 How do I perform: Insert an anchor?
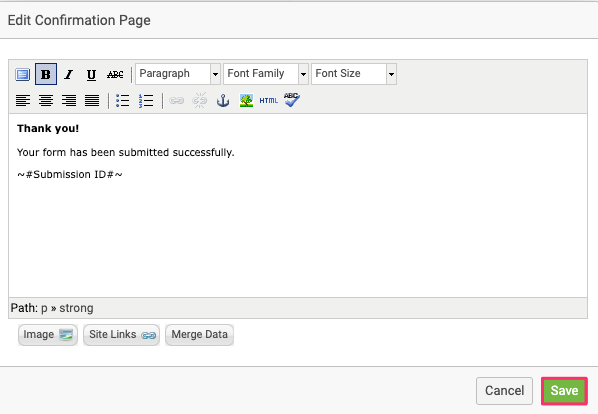coord(223,101)
